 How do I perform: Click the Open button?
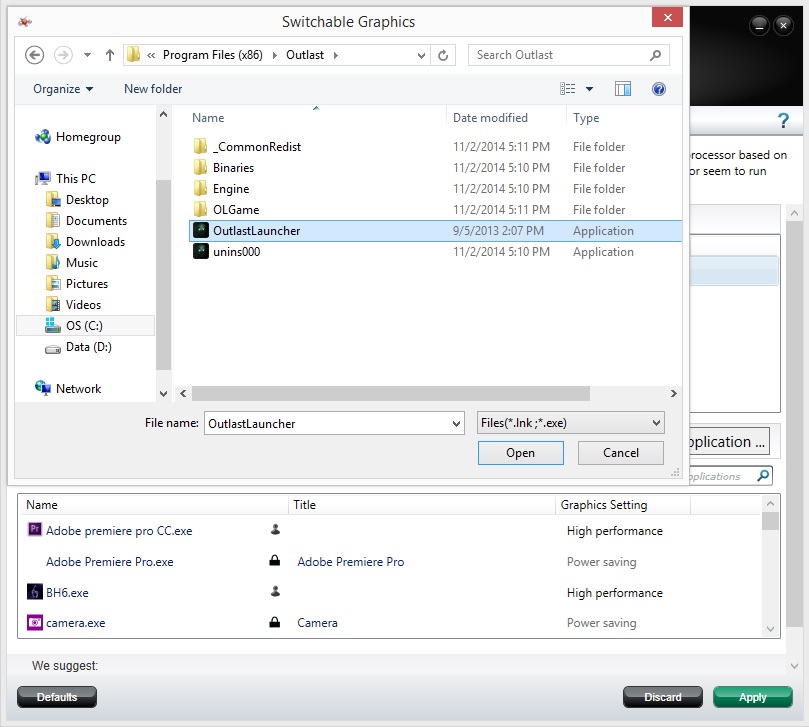point(520,453)
